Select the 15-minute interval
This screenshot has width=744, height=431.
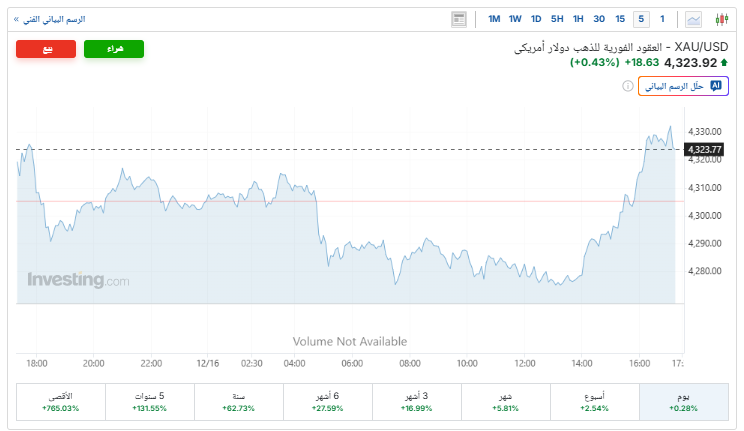pos(620,19)
